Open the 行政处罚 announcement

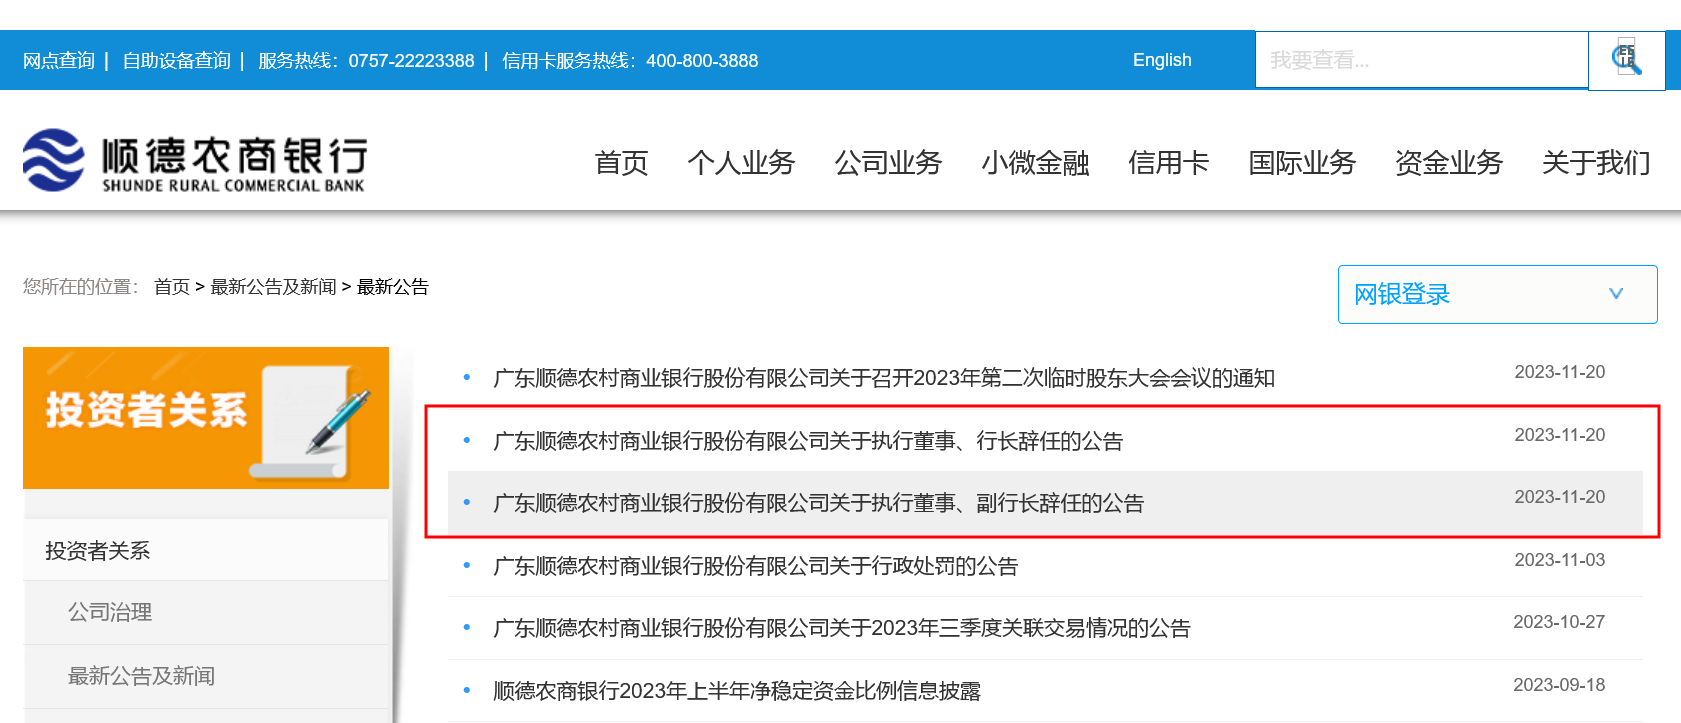point(756,566)
